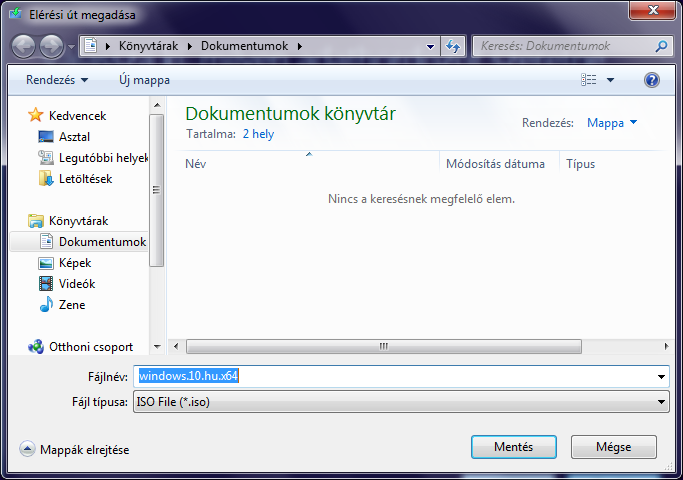This screenshot has width=683, height=480.
Task: Open the Mappa arrangement dropdown
Action: point(612,123)
